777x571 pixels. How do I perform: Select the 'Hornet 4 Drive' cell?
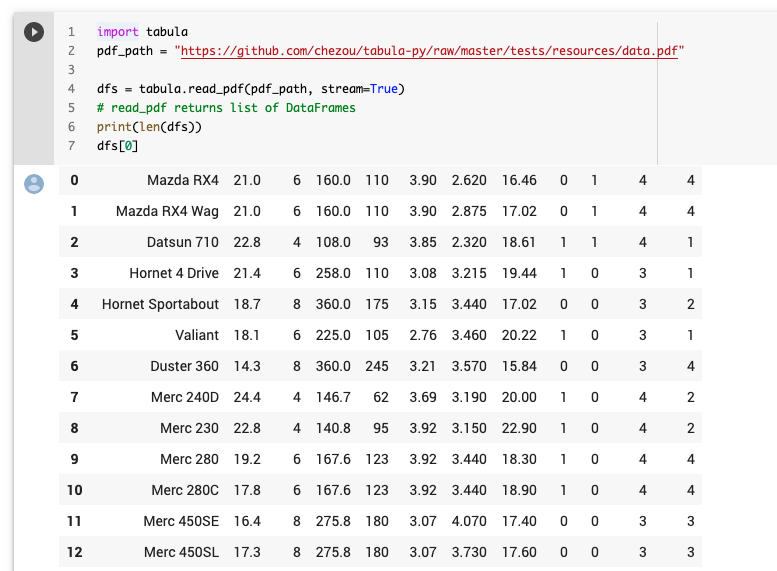174,273
